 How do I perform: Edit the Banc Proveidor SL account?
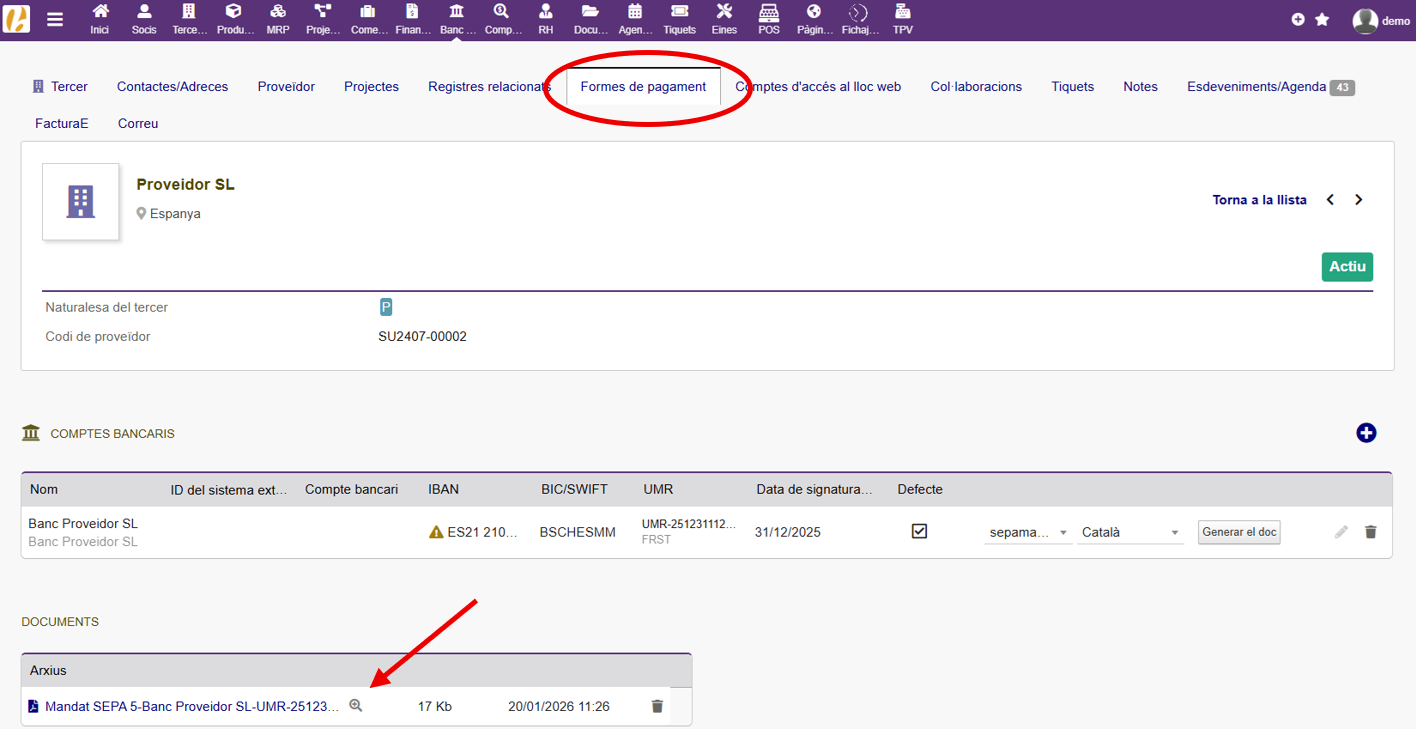1341,532
